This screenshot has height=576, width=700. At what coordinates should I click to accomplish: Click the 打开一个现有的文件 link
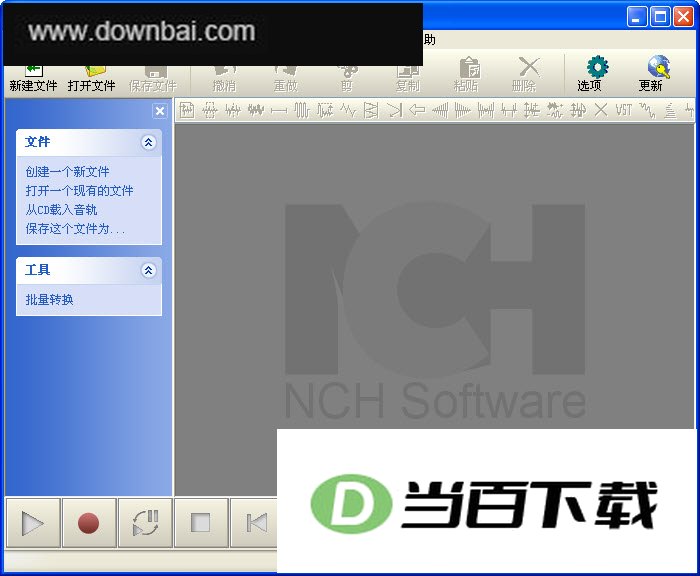pos(79,191)
